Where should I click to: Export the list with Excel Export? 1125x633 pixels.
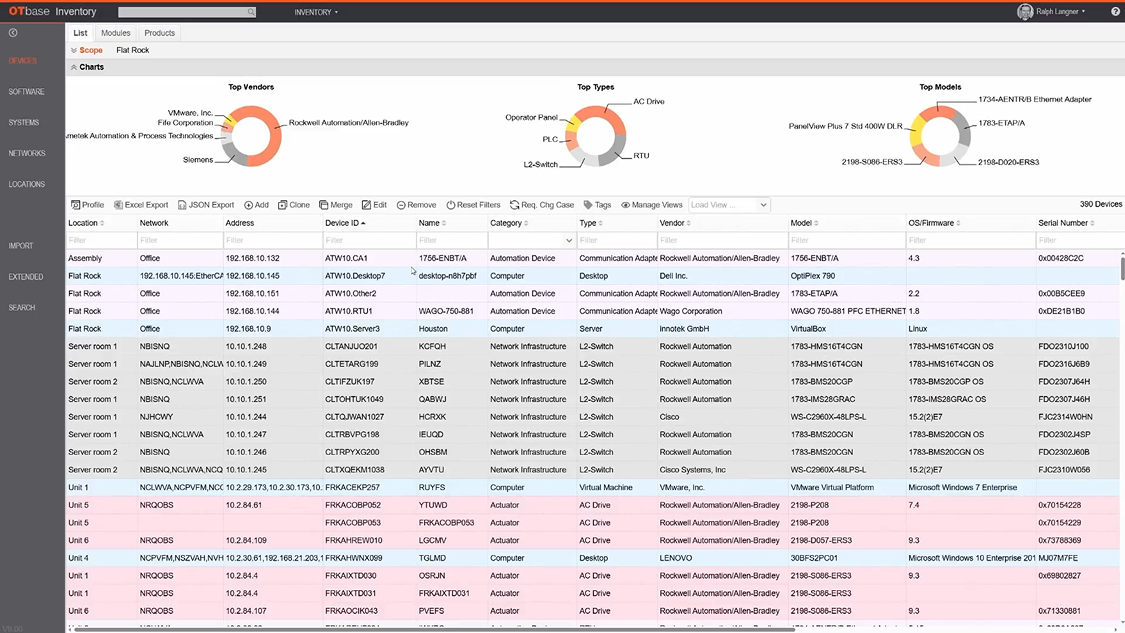point(141,205)
